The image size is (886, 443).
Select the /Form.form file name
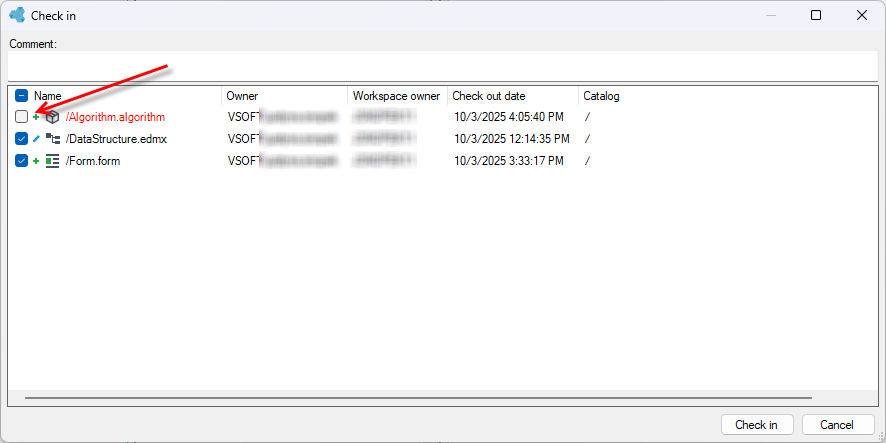93,161
